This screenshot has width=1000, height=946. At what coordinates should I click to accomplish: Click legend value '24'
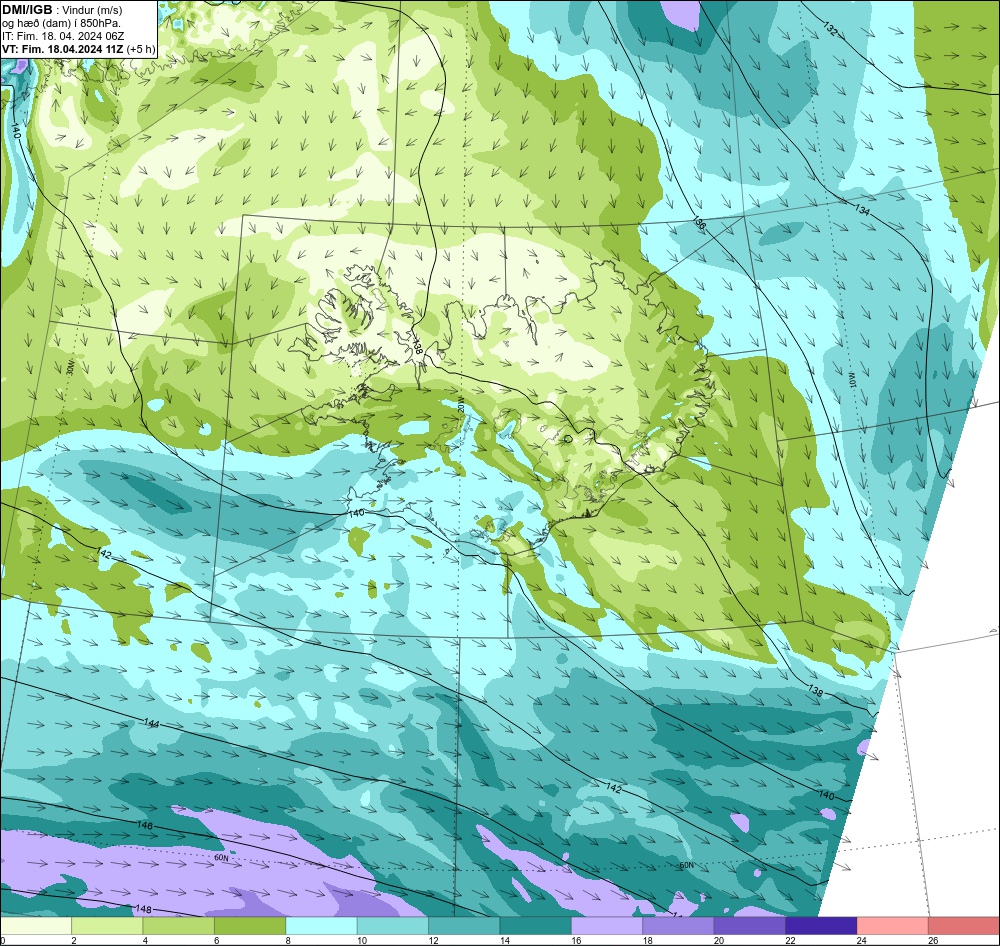click(x=862, y=940)
